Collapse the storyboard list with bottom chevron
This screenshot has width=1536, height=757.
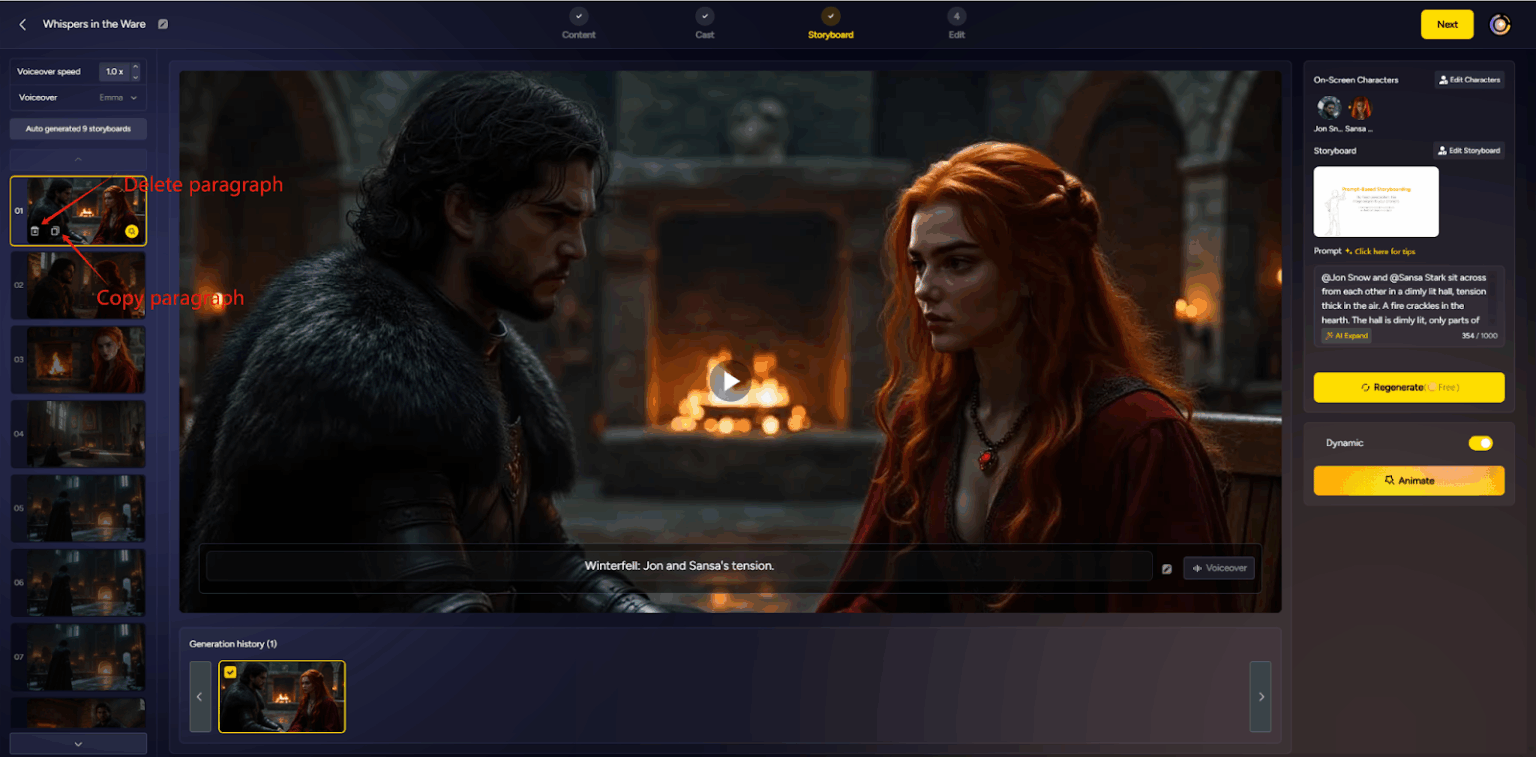click(x=78, y=743)
